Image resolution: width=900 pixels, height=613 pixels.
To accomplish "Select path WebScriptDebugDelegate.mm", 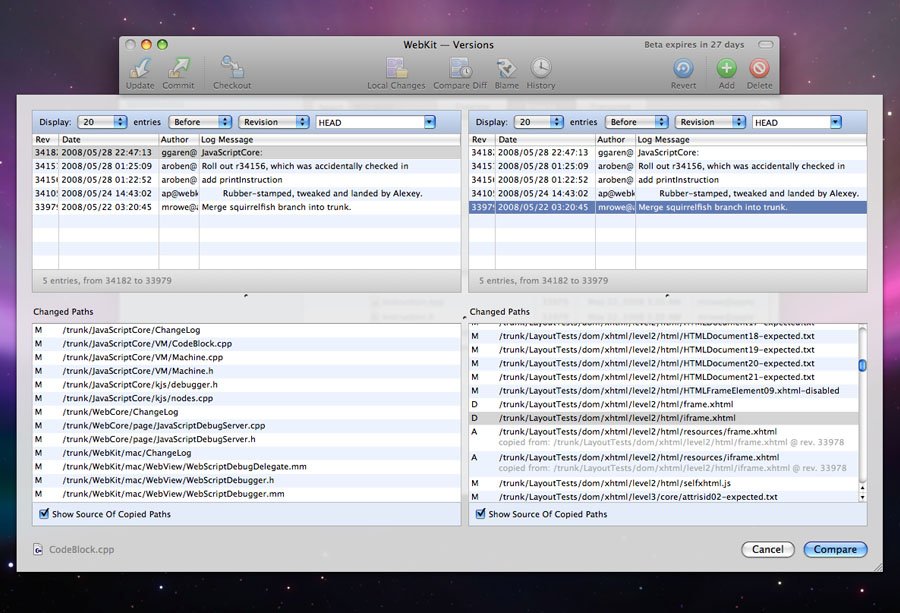I will (x=246, y=467).
